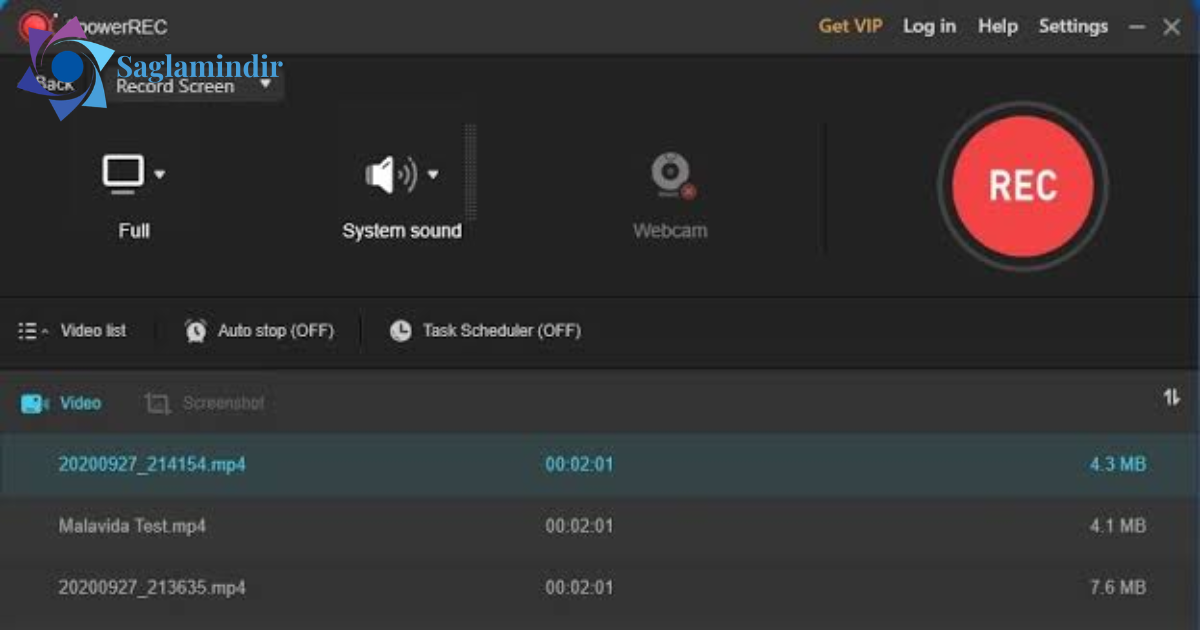Select the Full screen monitor icon
Screen dimensions: 1200x630
[x=123, y=174]
